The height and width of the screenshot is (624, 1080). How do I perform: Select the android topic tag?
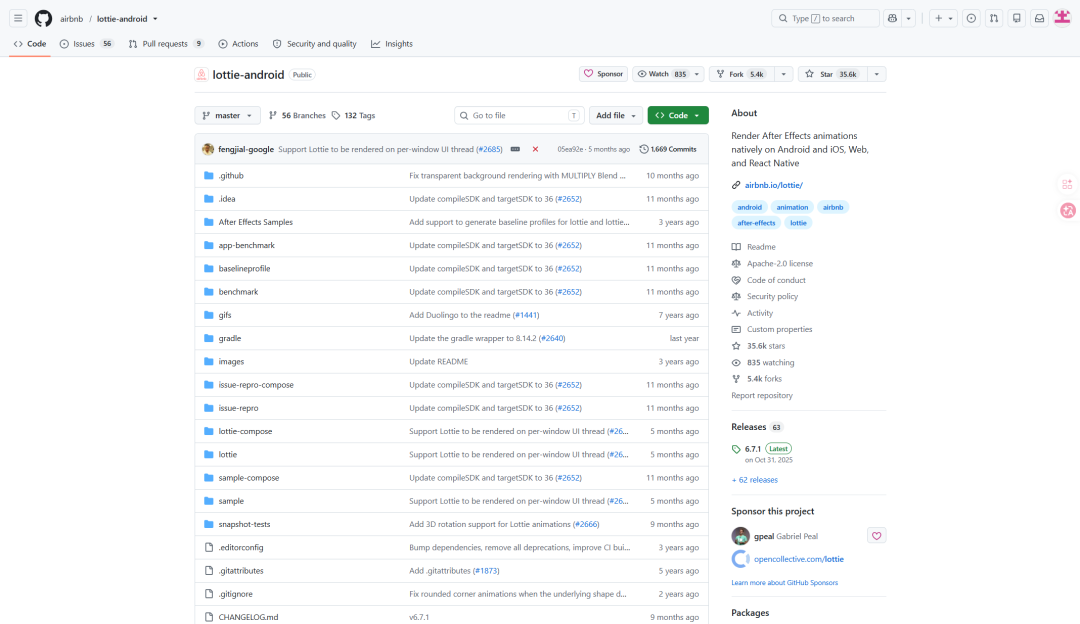pyautogui.click(x=749, y=207)
